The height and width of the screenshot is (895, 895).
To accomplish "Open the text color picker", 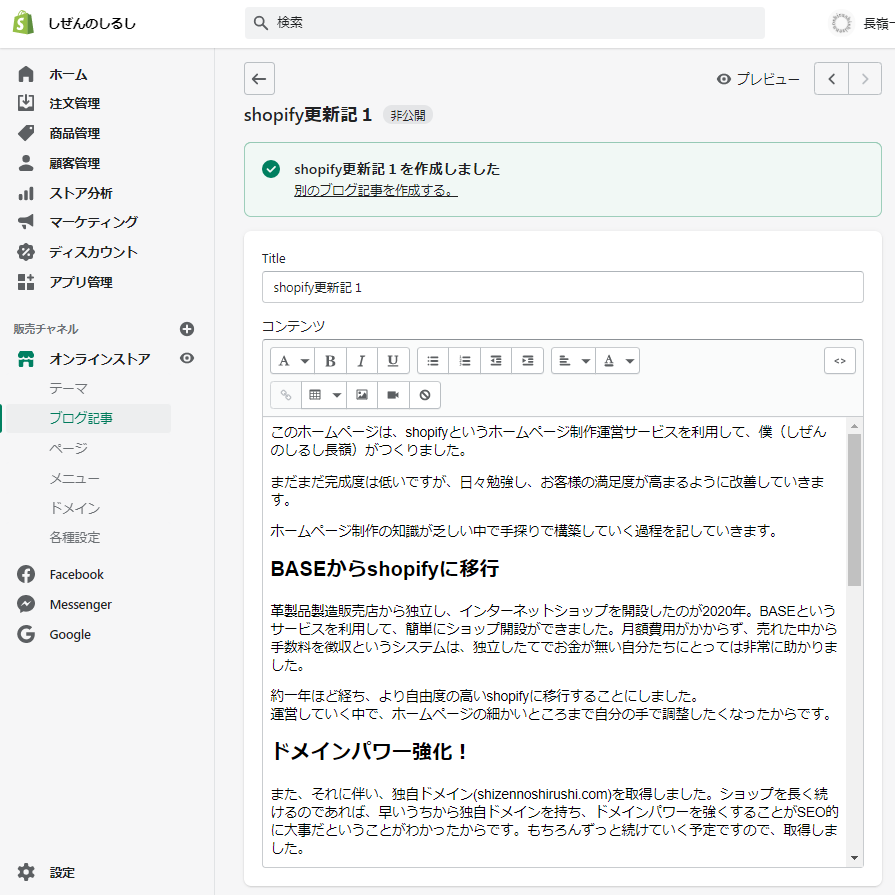I will click(x=617, y=361).
